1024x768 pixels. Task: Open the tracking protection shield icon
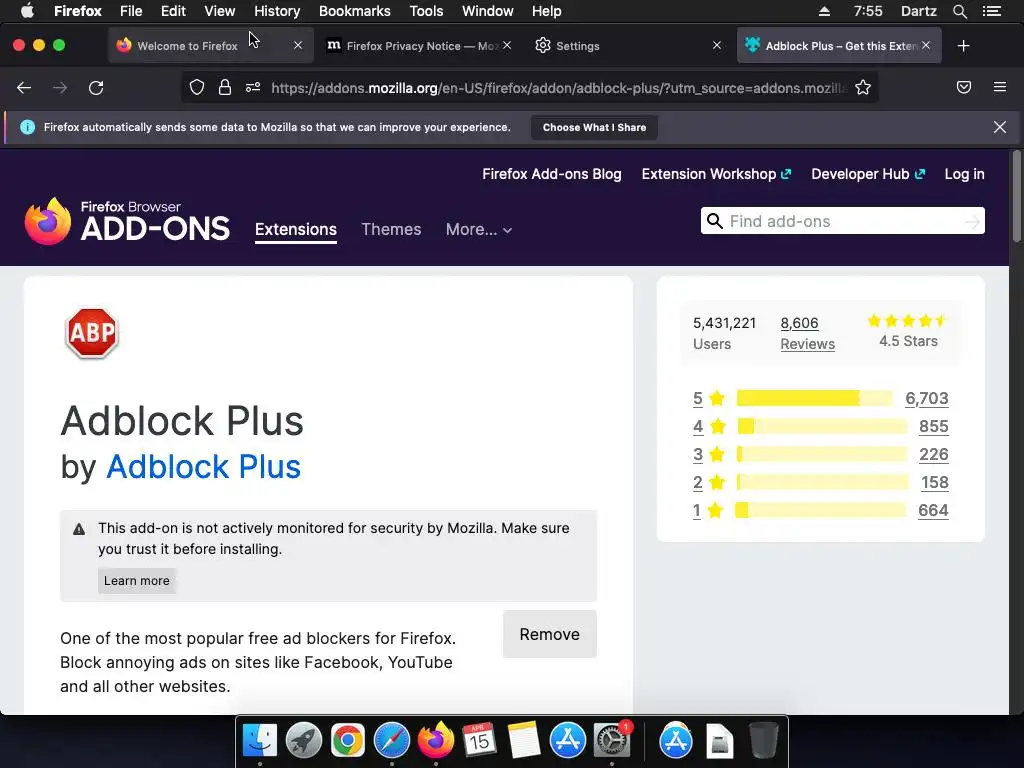(x=197, y=88)
